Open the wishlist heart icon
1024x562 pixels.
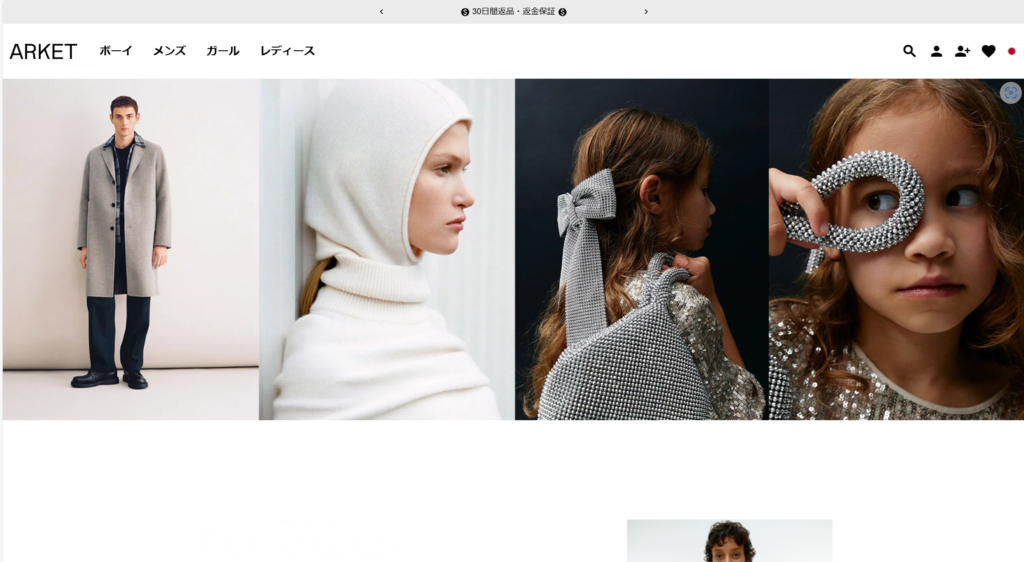tap(988, 51)
